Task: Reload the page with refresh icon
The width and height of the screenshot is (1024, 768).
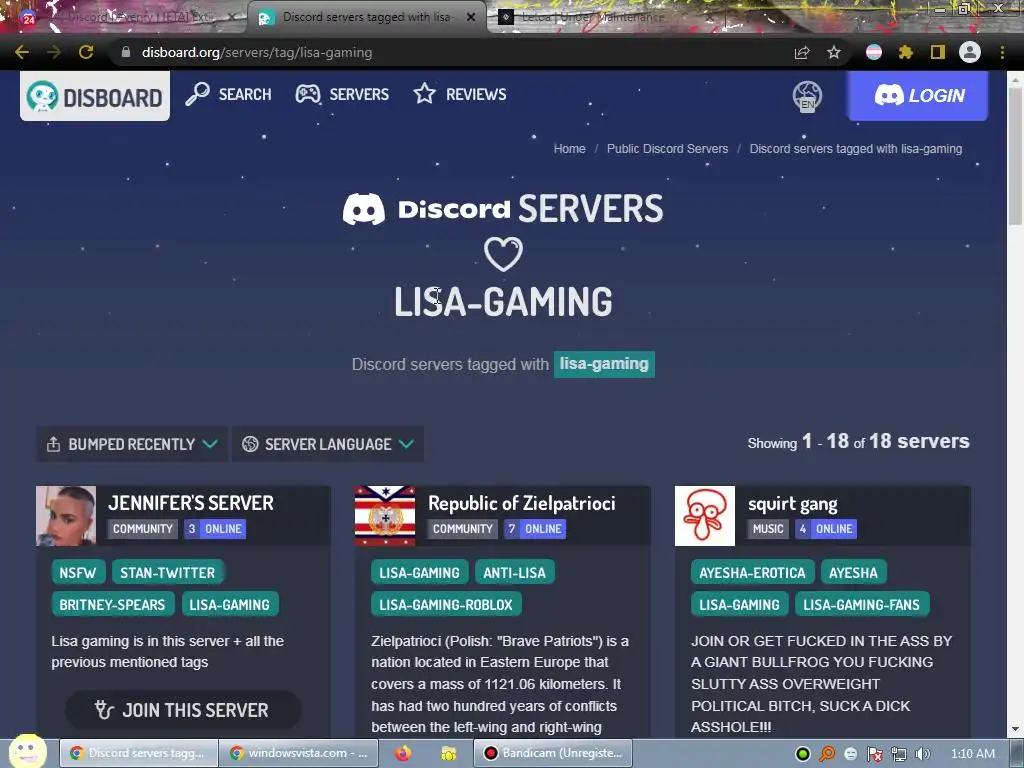Action: (x=86, y=52)
